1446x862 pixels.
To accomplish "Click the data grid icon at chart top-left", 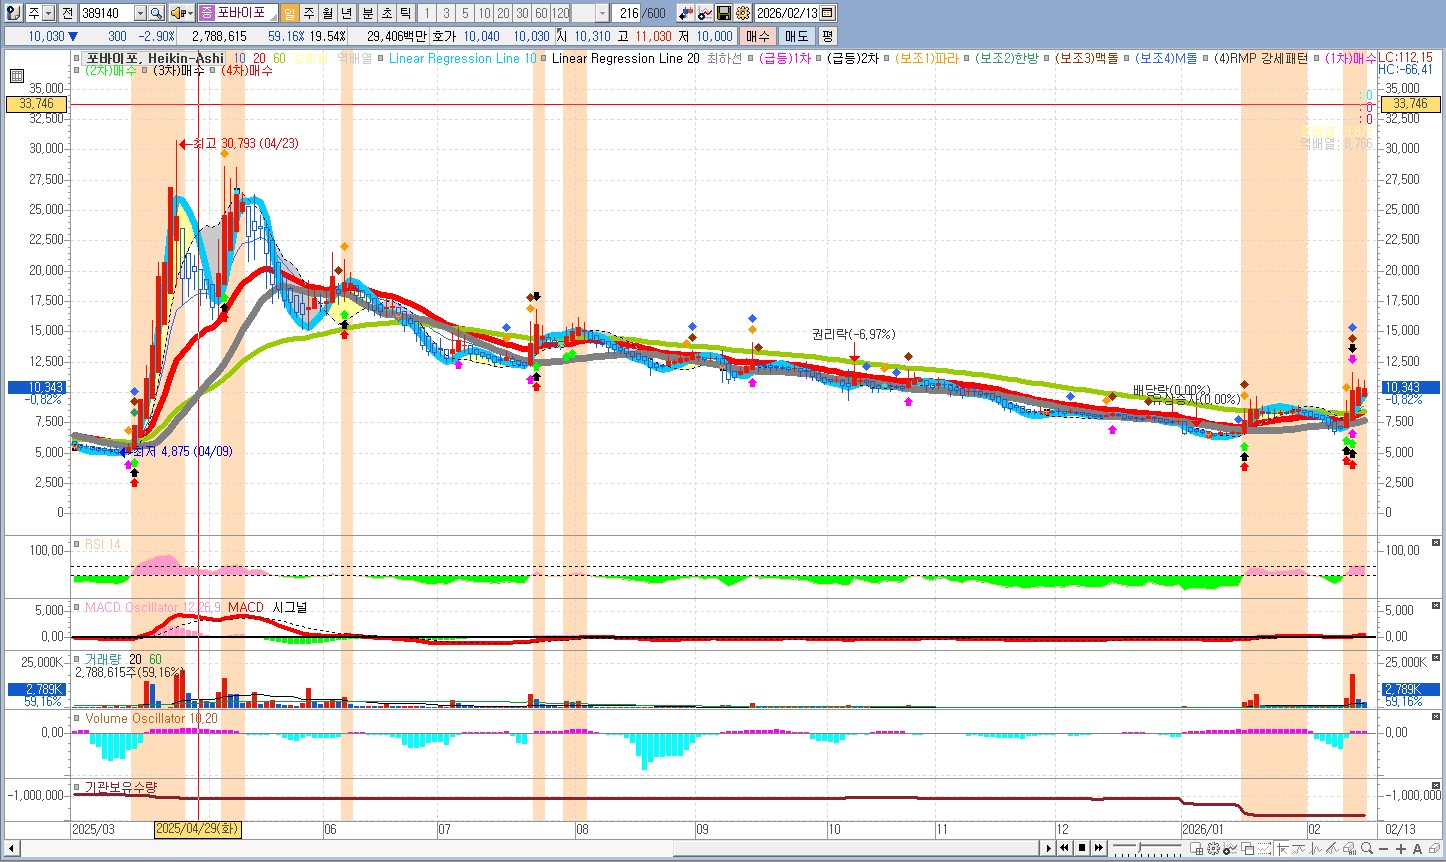I will [x=17, y=76].
